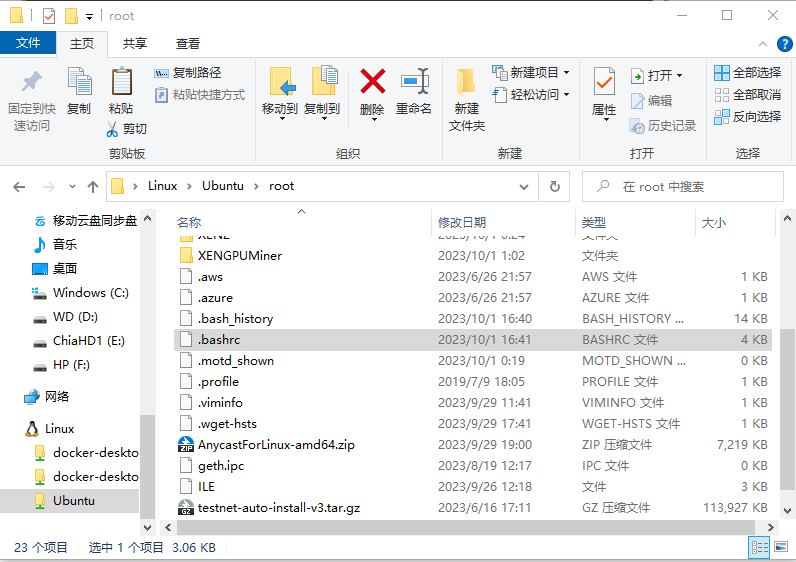Sort by Size (大小) column header
The height and width of the screenshot is (562, 796).
[x=734, y=222]
